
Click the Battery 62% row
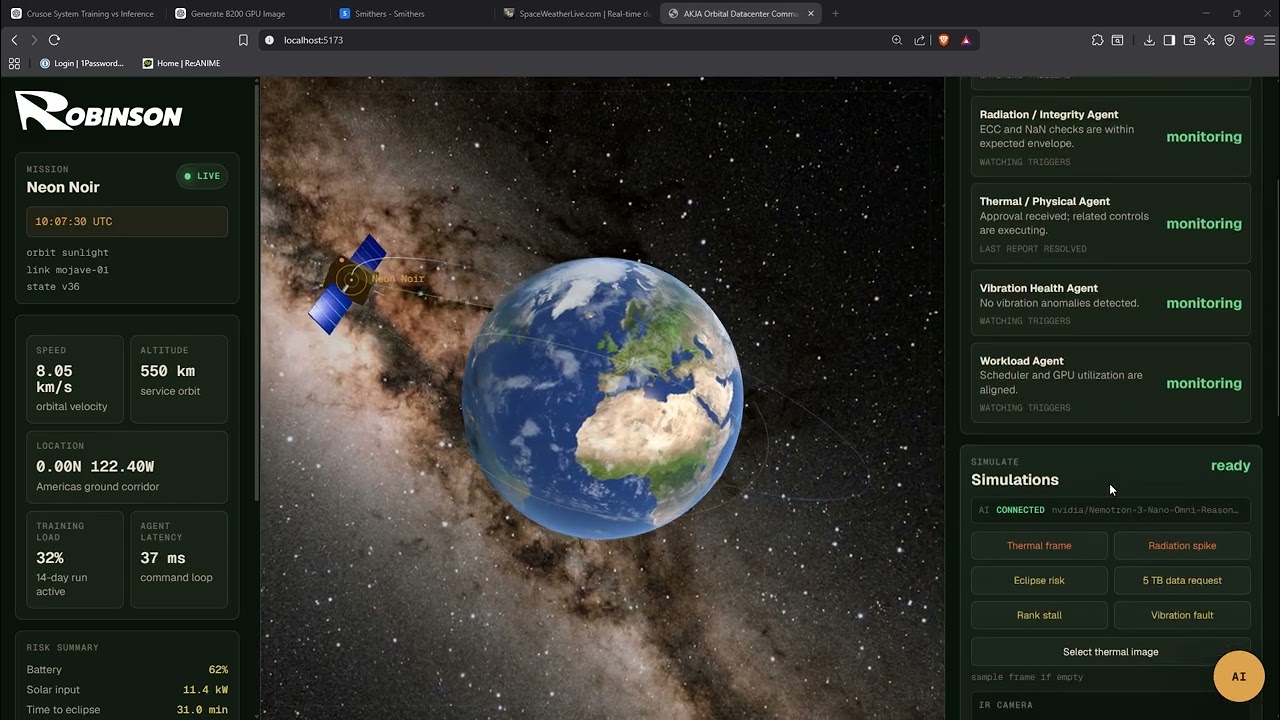(x=127, y=670)
